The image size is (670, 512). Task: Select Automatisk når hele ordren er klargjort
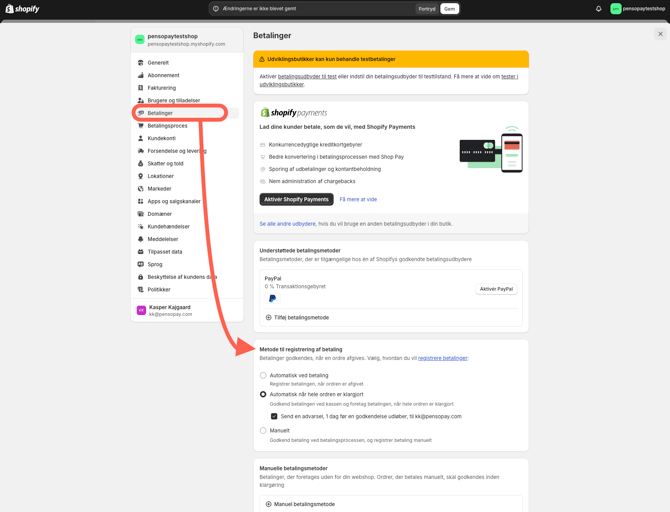[x=263, y=394]
